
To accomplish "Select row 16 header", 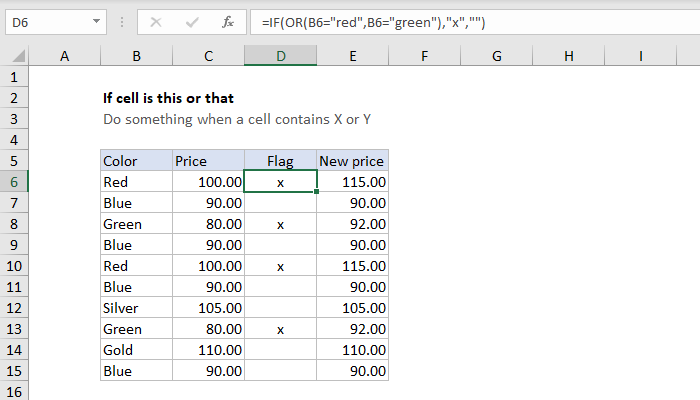I will point(14,392).
